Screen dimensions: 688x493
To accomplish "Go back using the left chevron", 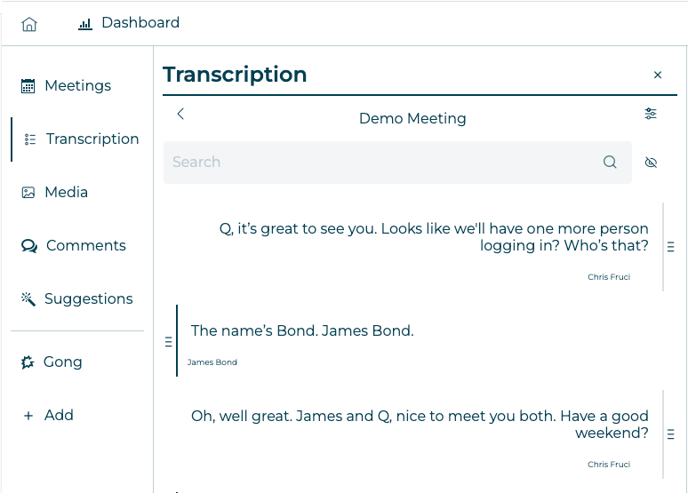I will point(181,114).
